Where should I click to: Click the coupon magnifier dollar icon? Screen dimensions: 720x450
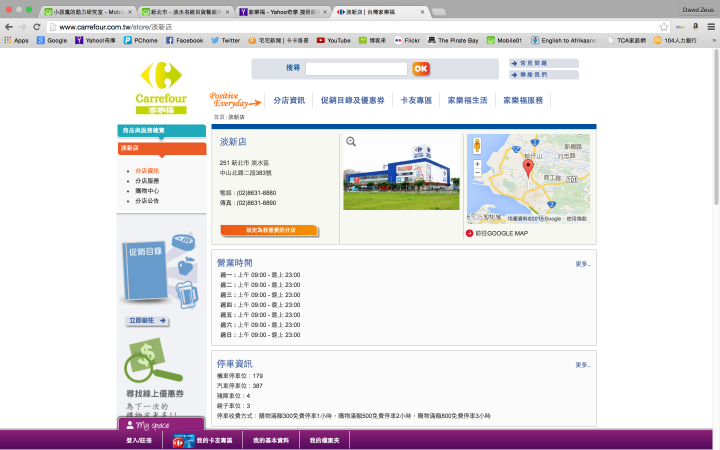(153, 361)
